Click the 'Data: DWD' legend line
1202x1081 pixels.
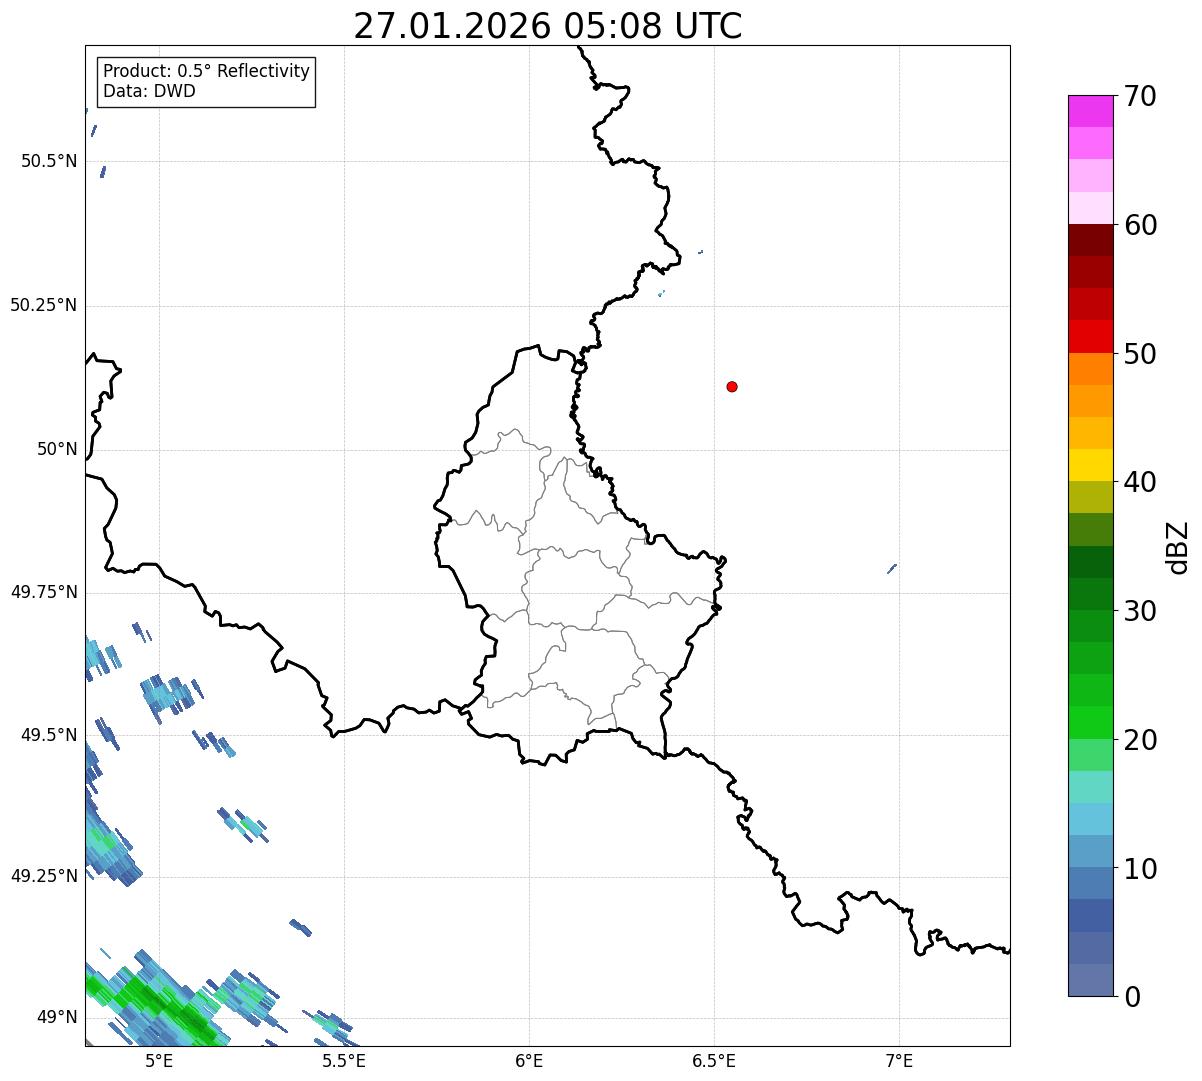(x=149, y=91)
